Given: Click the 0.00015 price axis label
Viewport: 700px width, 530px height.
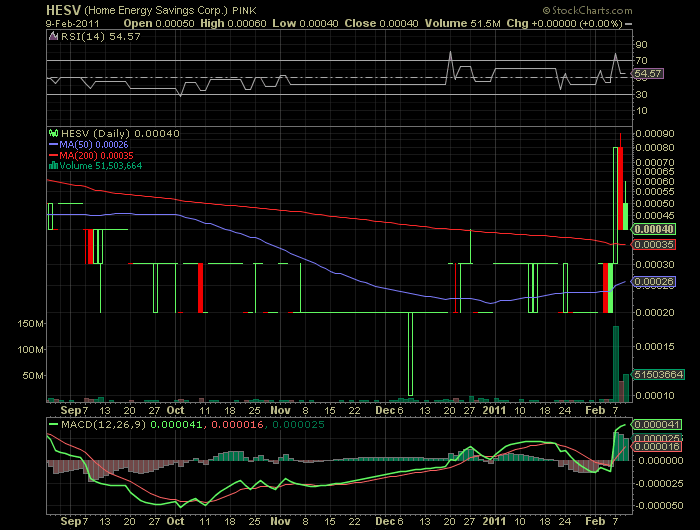Looking at the screenshot, I should (x=654, y=346).
